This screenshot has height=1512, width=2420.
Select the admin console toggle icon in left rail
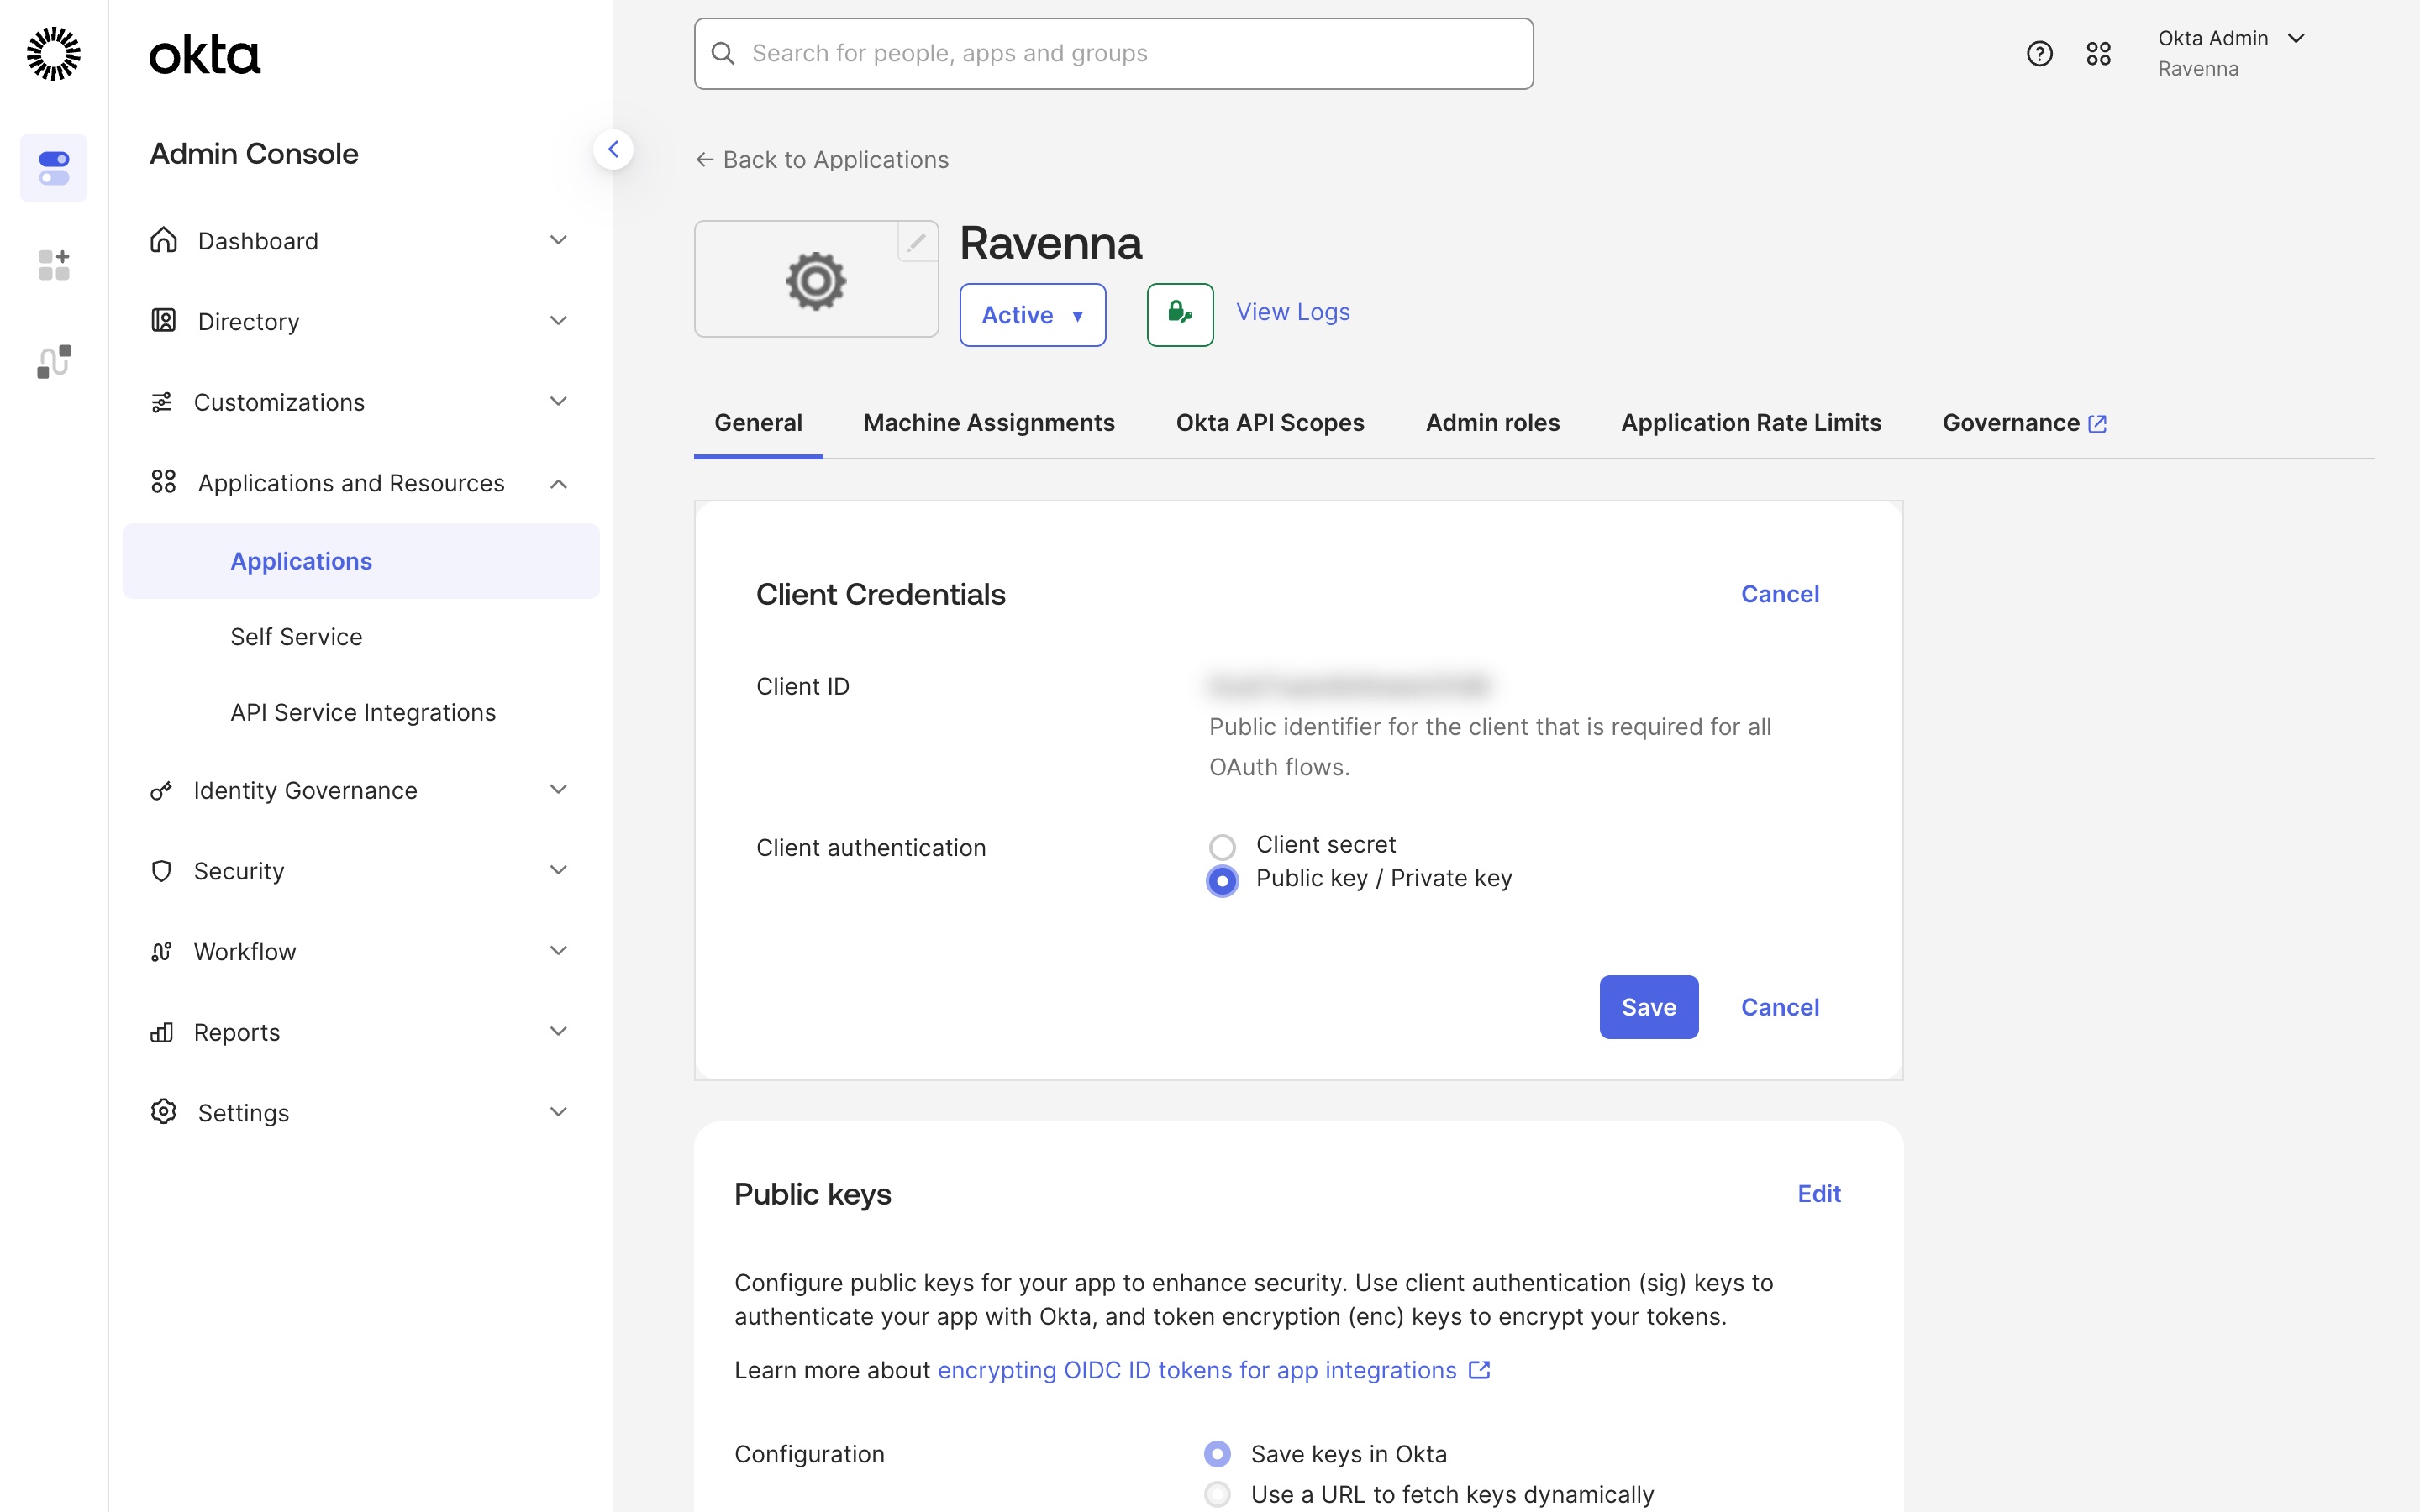coord(54,168)
